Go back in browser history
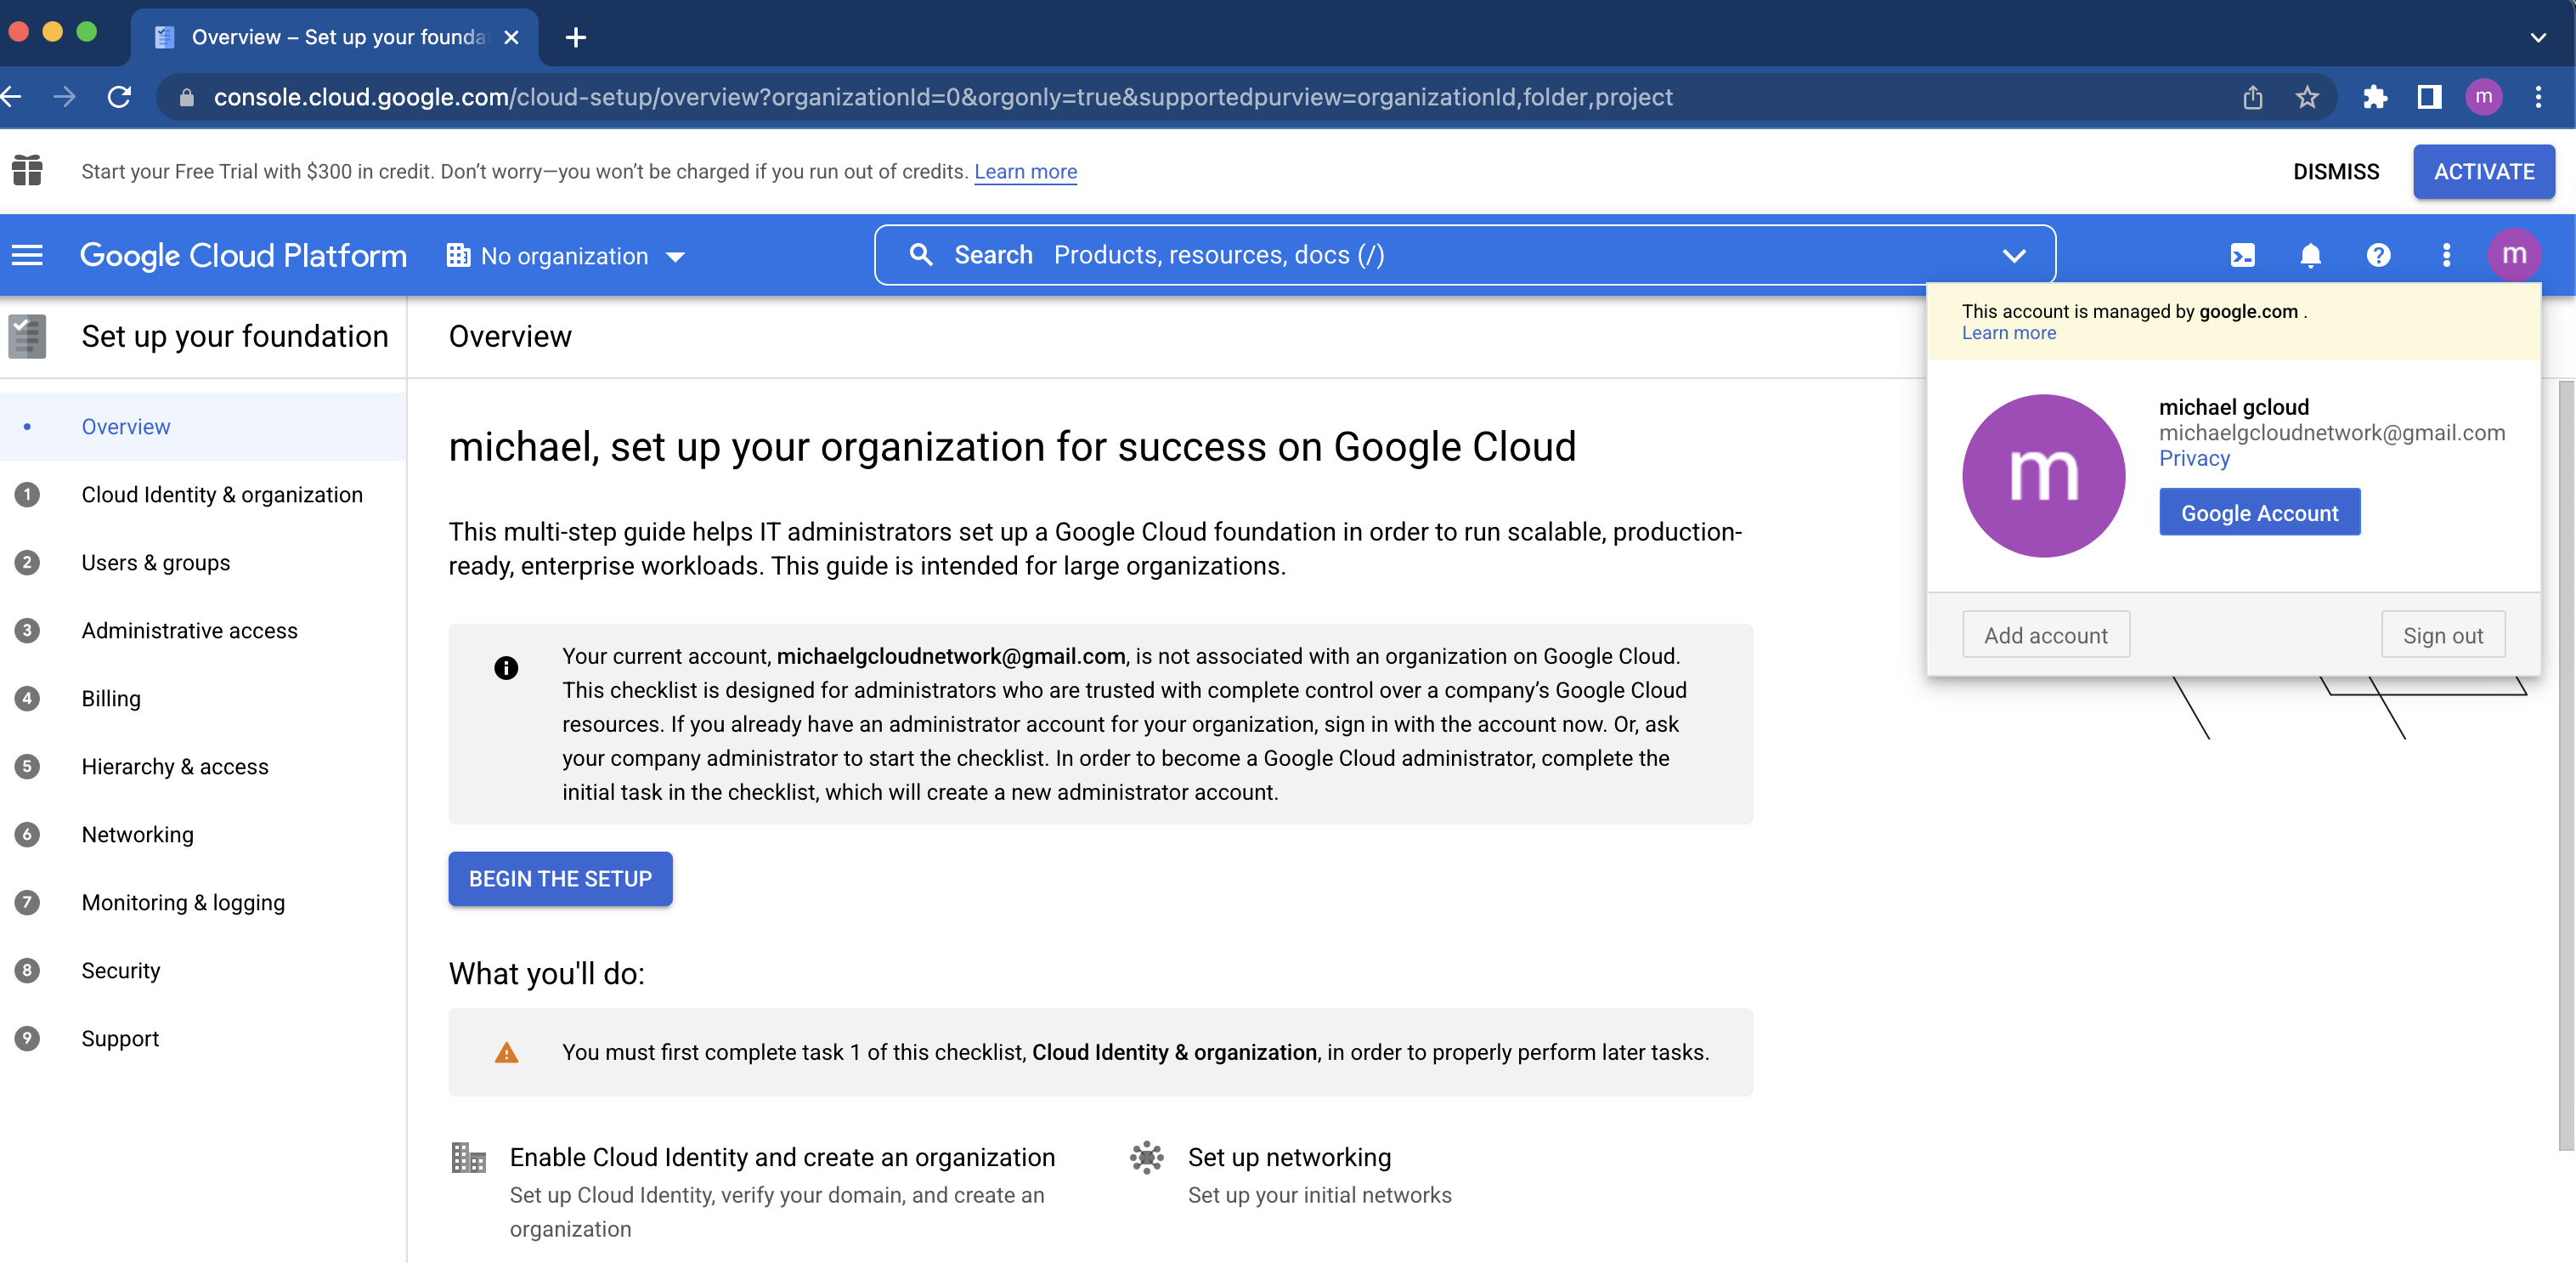Image resolution: width=2576 pixels, height=1263 pixels. (12, 97)
